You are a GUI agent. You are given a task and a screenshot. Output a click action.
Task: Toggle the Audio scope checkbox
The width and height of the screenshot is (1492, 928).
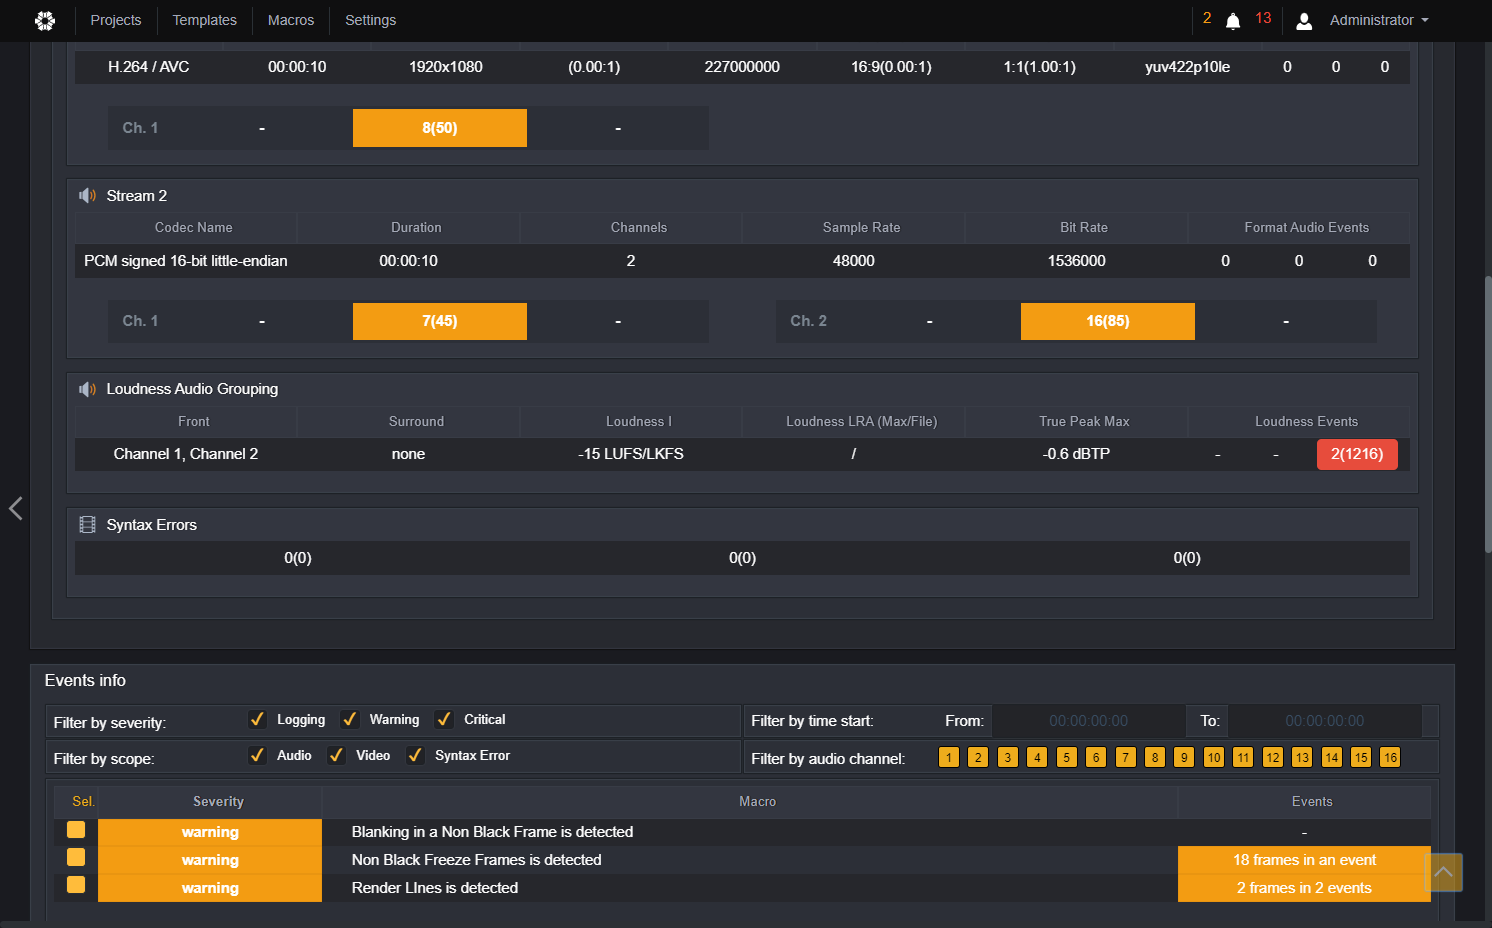click(257, 755)
